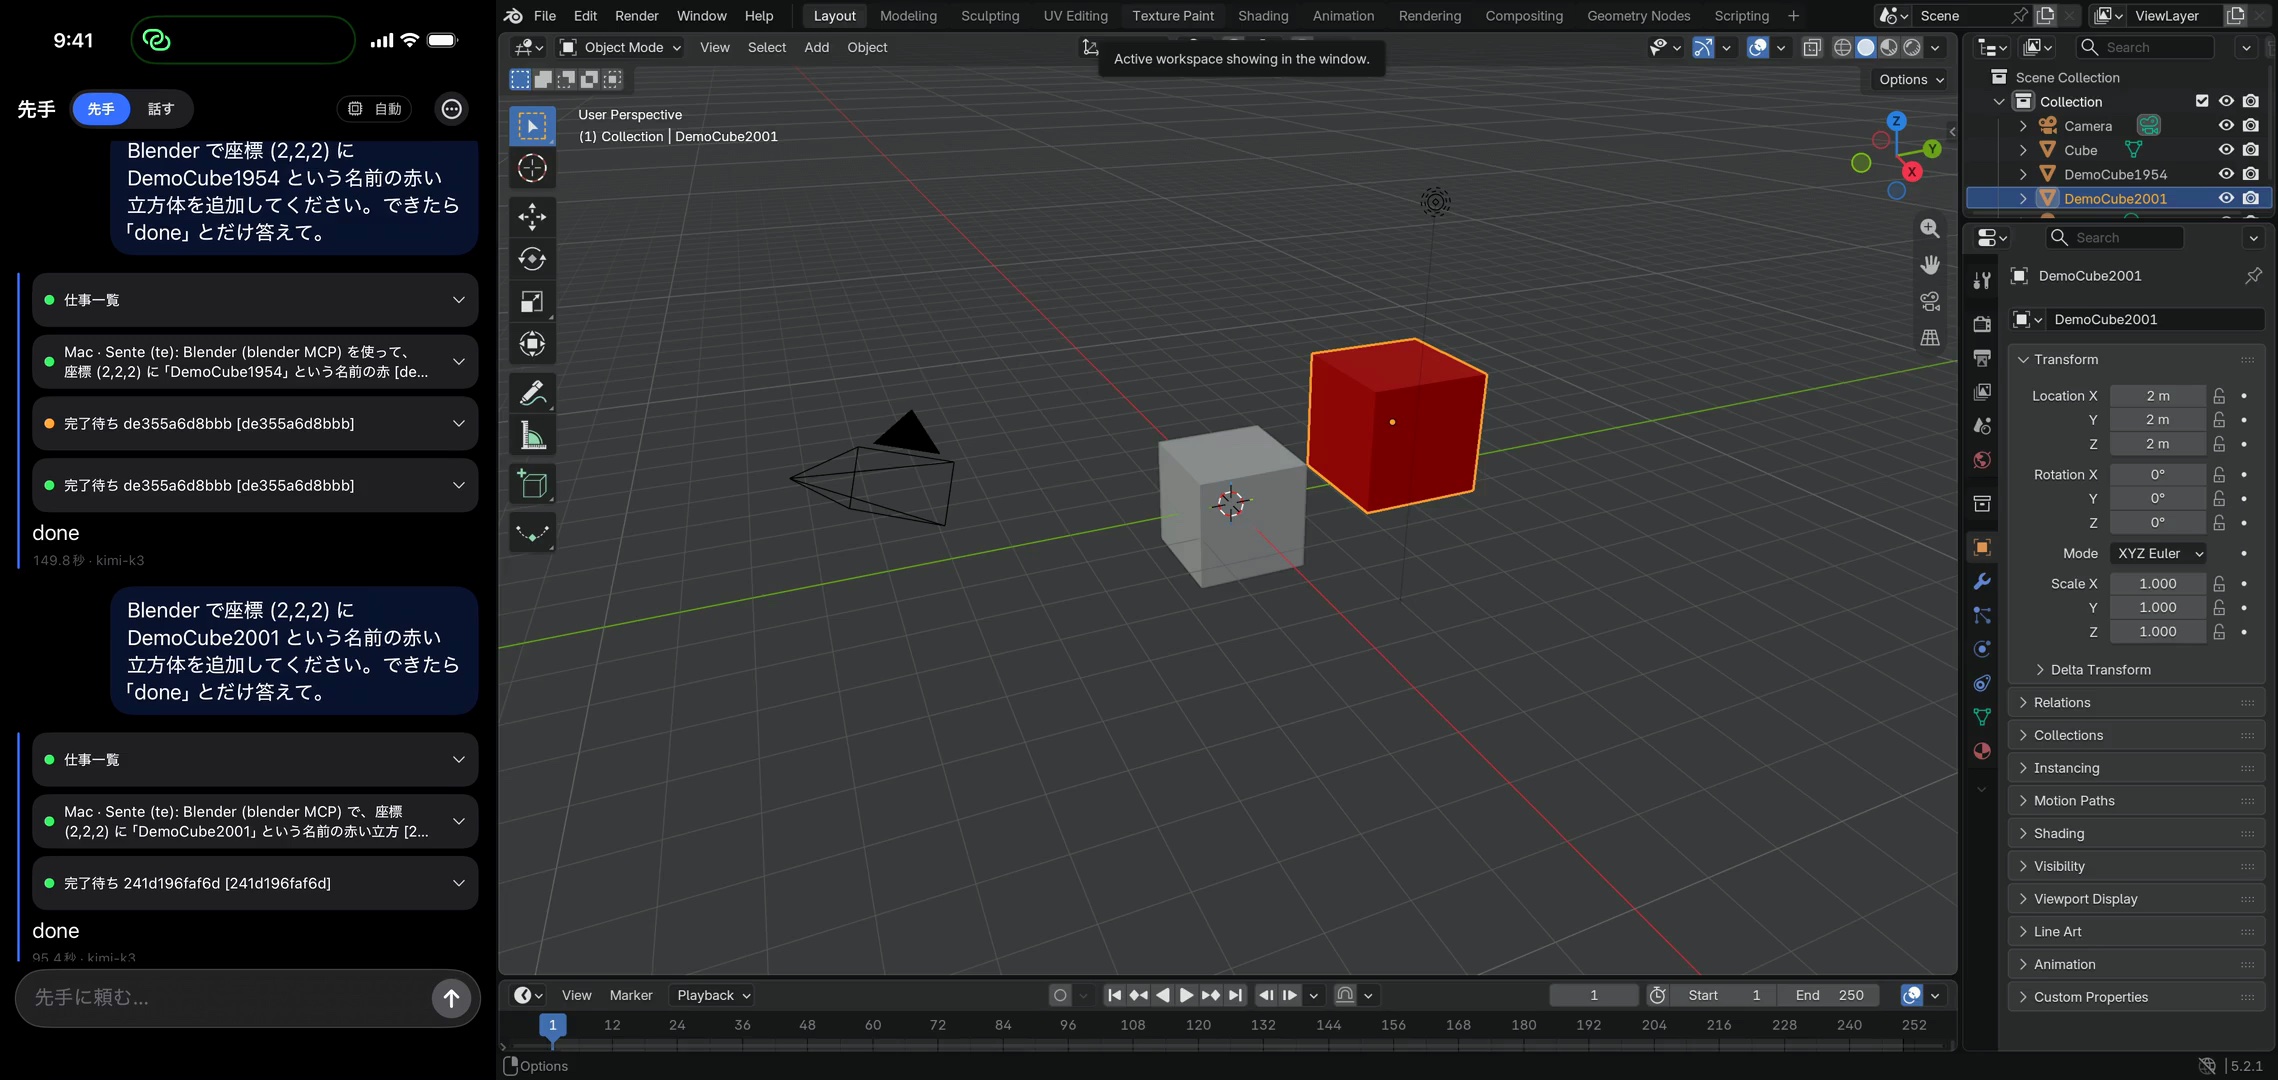Pin the DemoCube2001 properties panel
The image size is (2278, 1080).
click(x=2253, y=276)
